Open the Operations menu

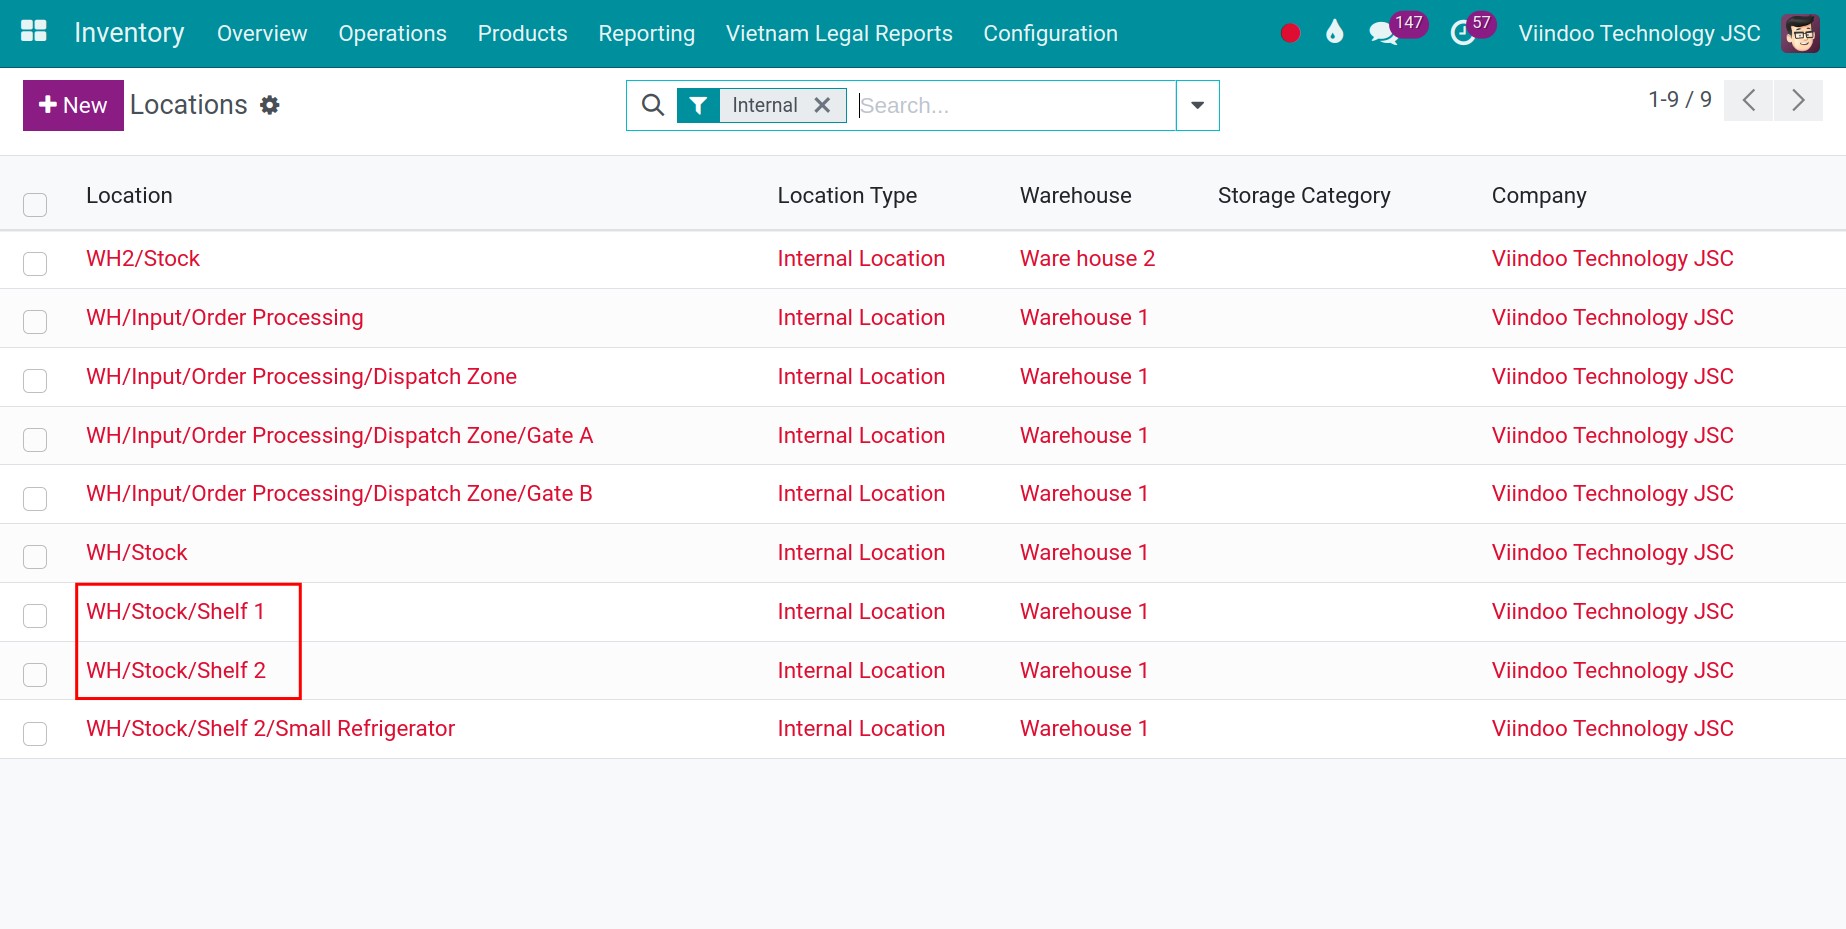[392, 33]
